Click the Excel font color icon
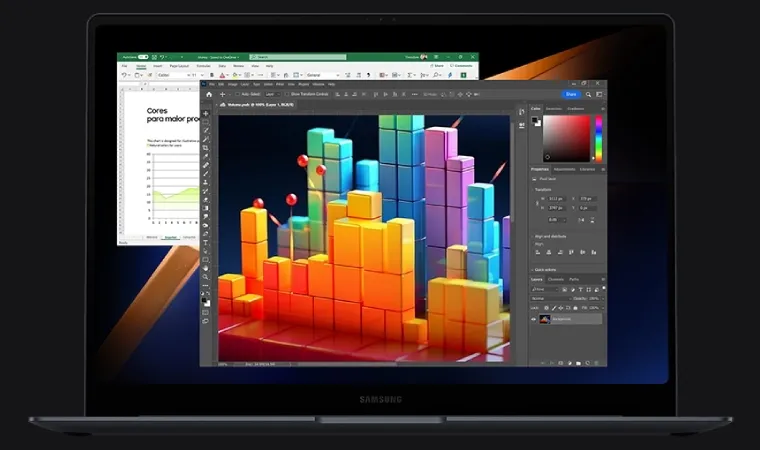The width and height of the screenshot is (760, 450). point(222,75)
